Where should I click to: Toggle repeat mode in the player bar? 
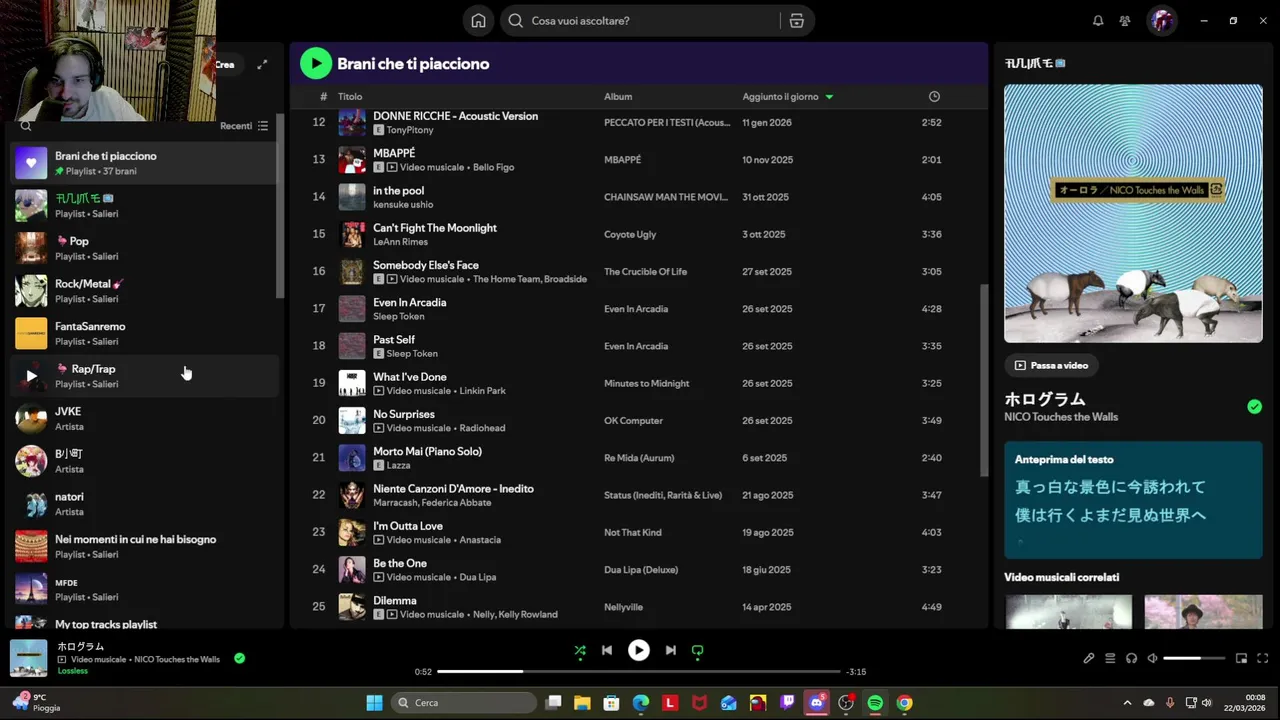pos(697,650)
